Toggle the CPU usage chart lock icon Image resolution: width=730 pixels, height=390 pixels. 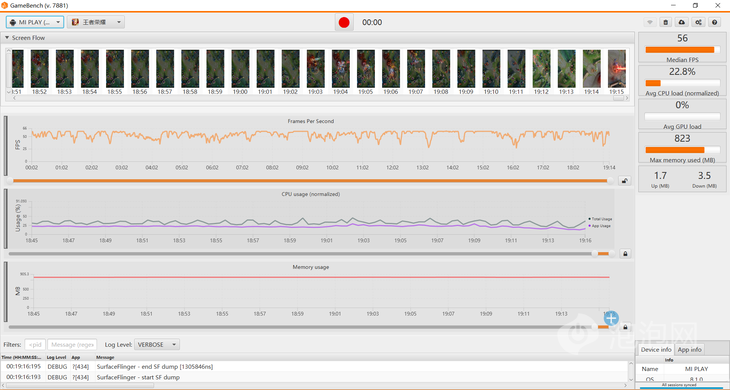(x=625, y=254)
